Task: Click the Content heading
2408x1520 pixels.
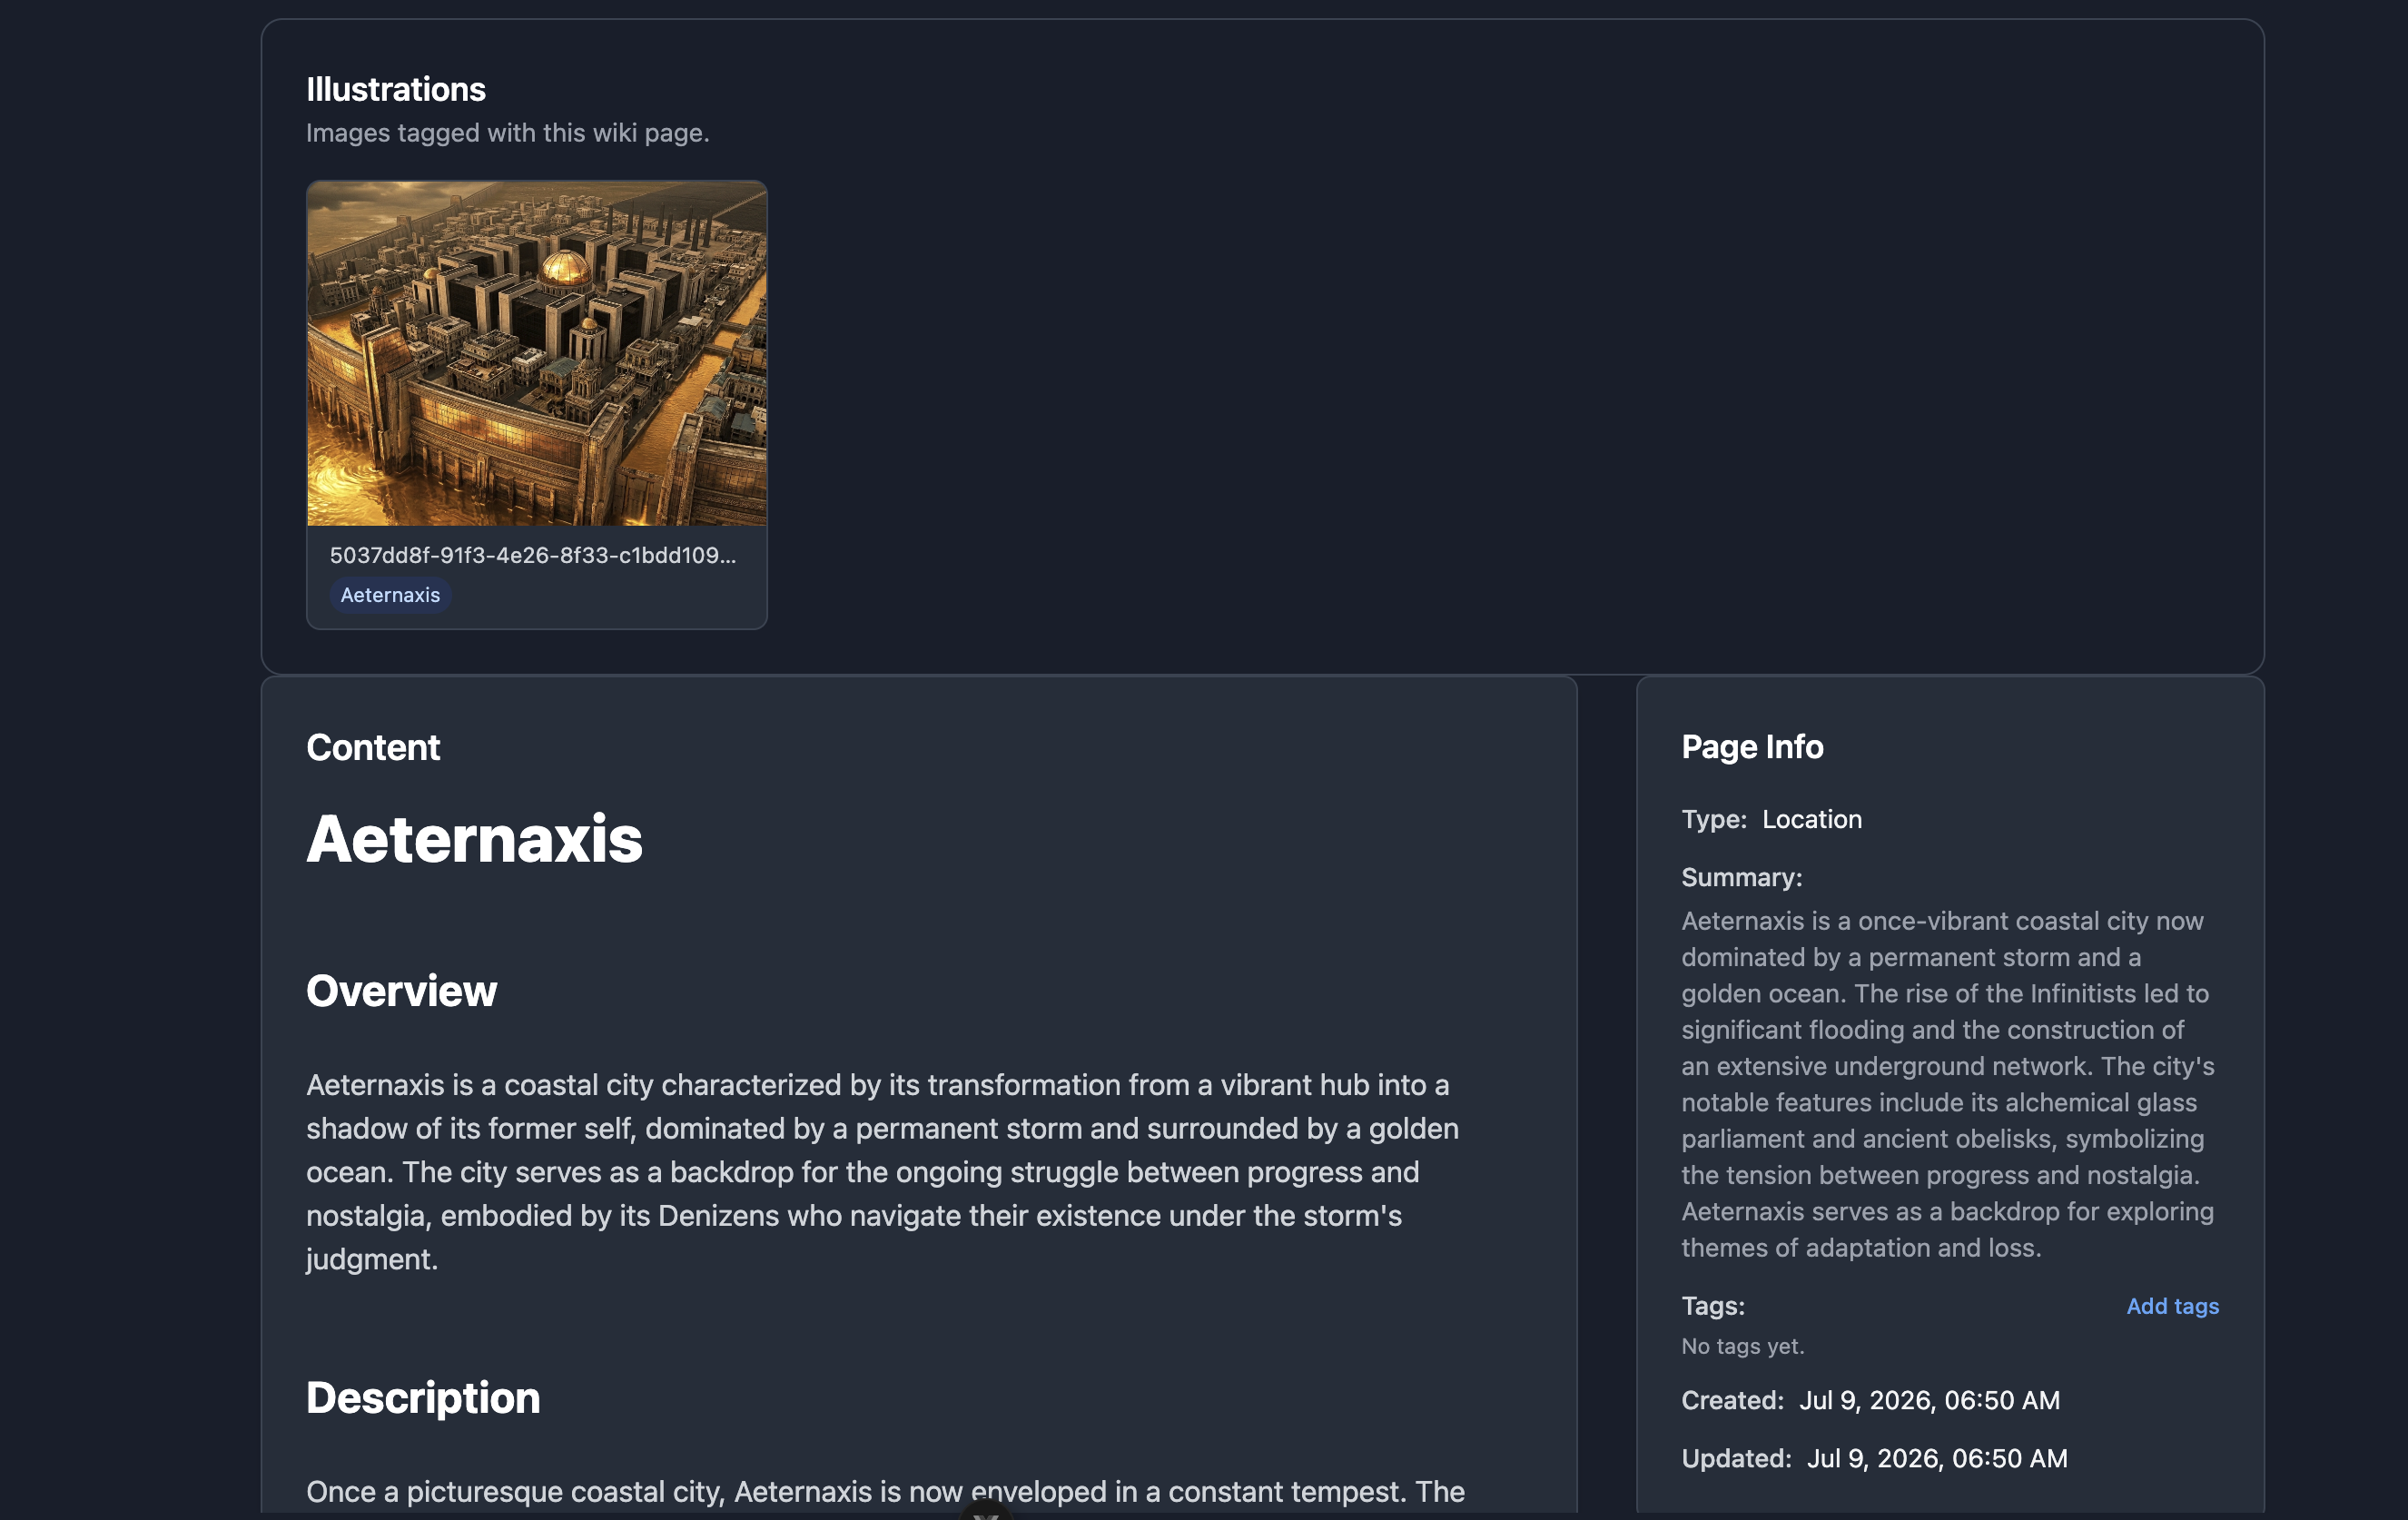Action: point(373,747)
